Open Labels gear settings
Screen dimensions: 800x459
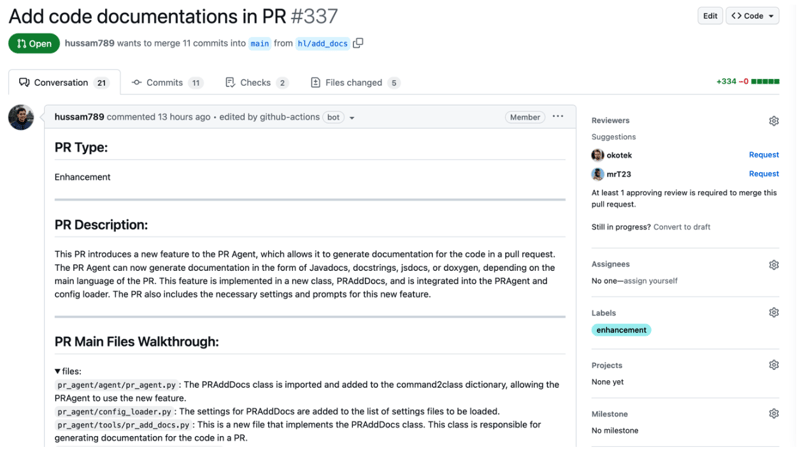[x=773, y=313]
